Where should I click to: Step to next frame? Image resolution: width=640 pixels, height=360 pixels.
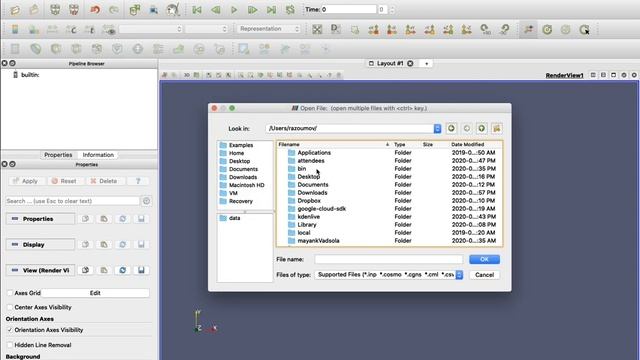[253, 10]
